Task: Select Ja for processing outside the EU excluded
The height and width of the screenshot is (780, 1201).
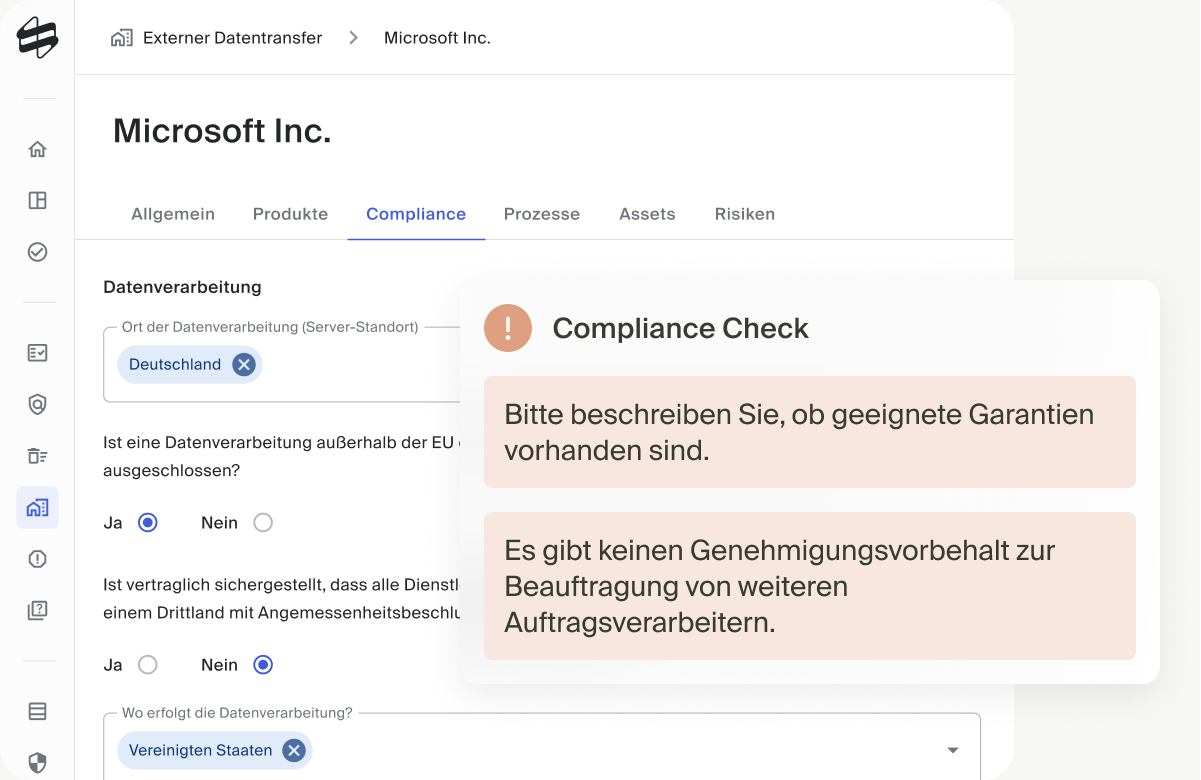Action: pyautogui.click(x=148, y=522)
